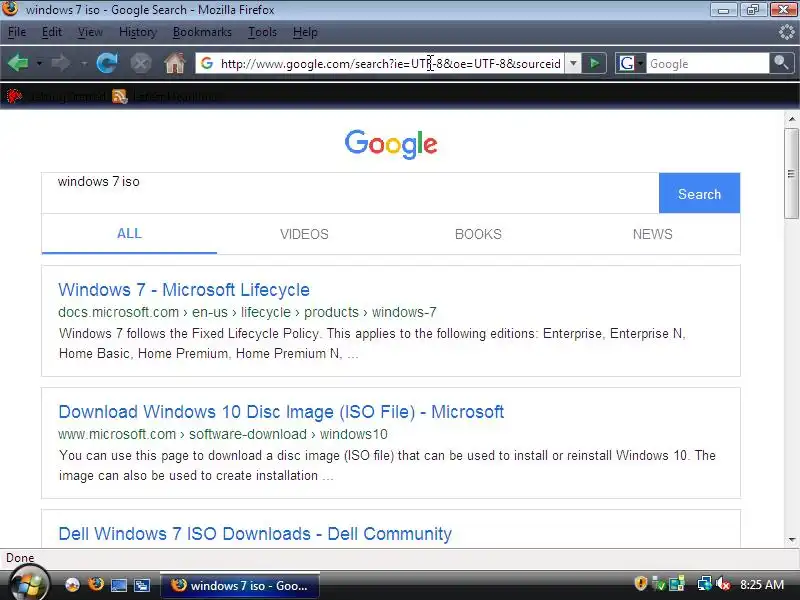
Task: Click the blue Search button
Action: tap(699, 193)
